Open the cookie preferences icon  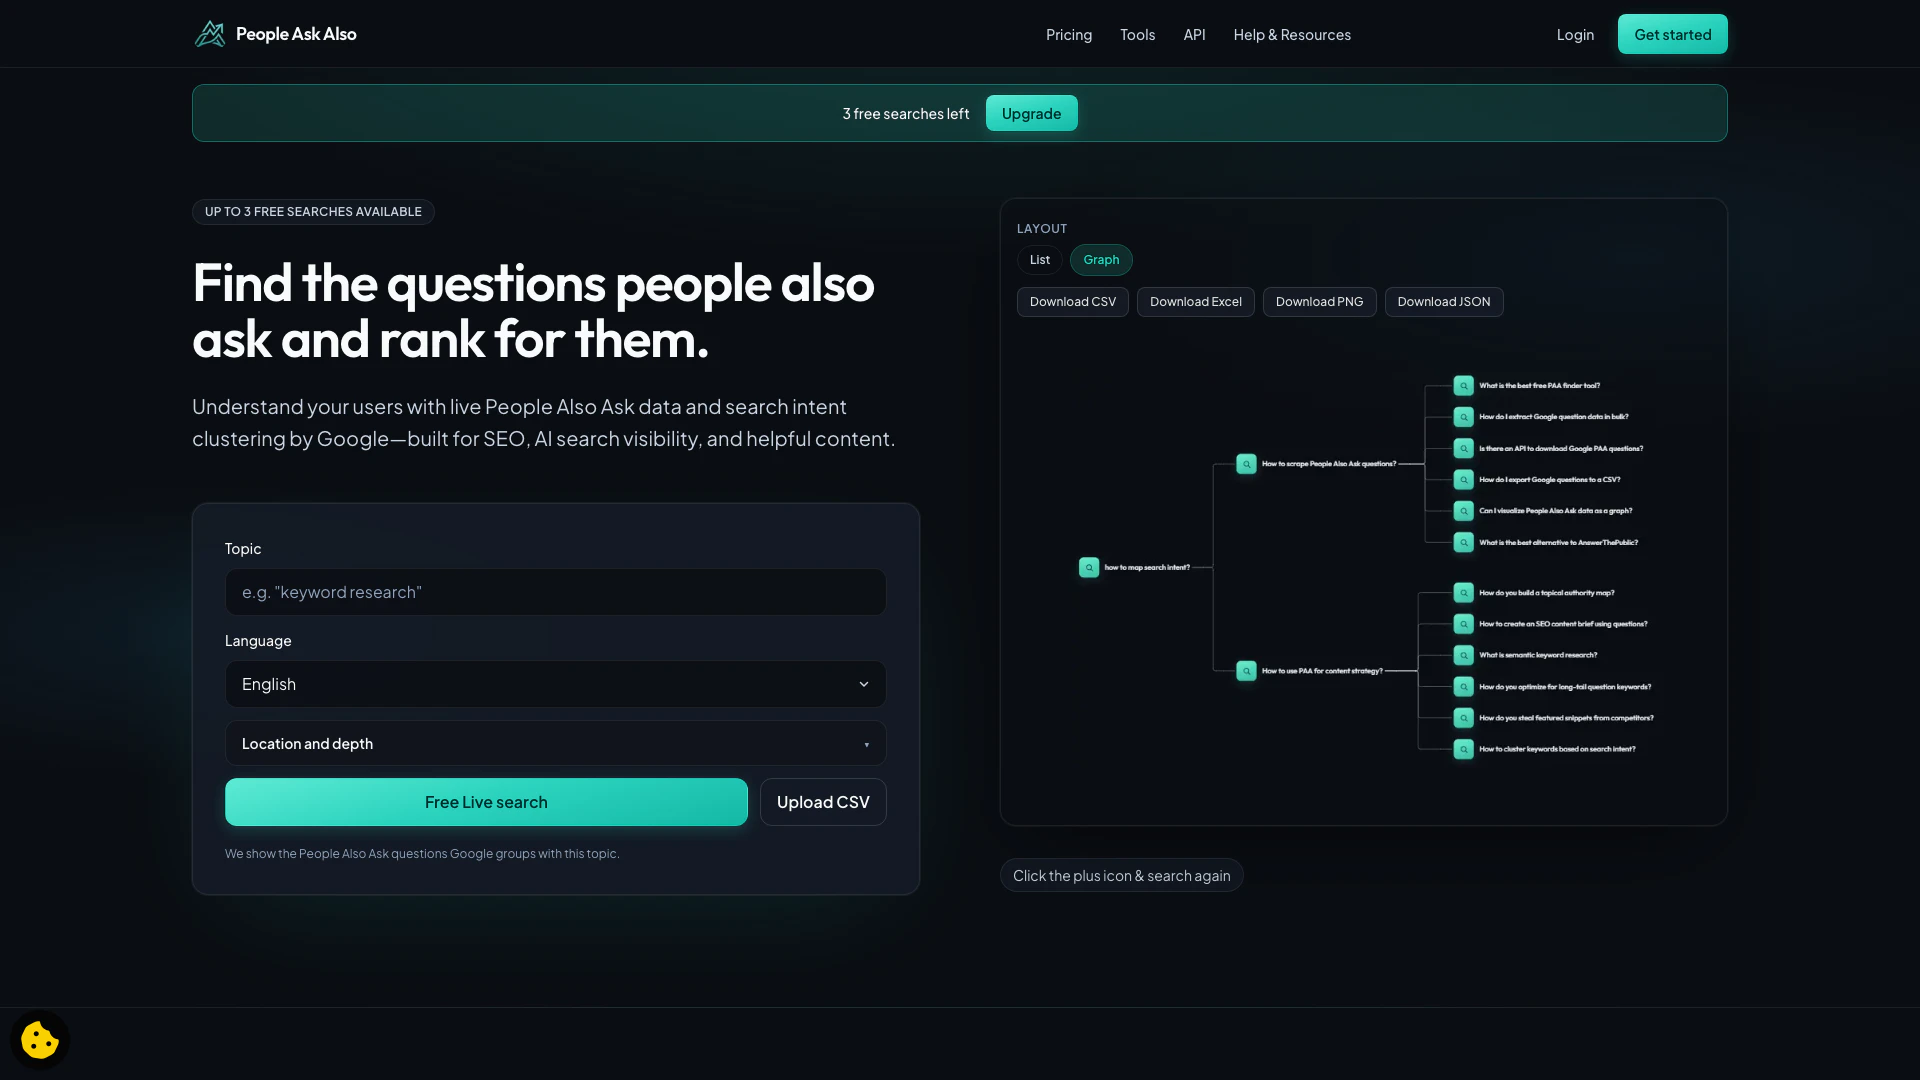click(x=40, y=1040)
